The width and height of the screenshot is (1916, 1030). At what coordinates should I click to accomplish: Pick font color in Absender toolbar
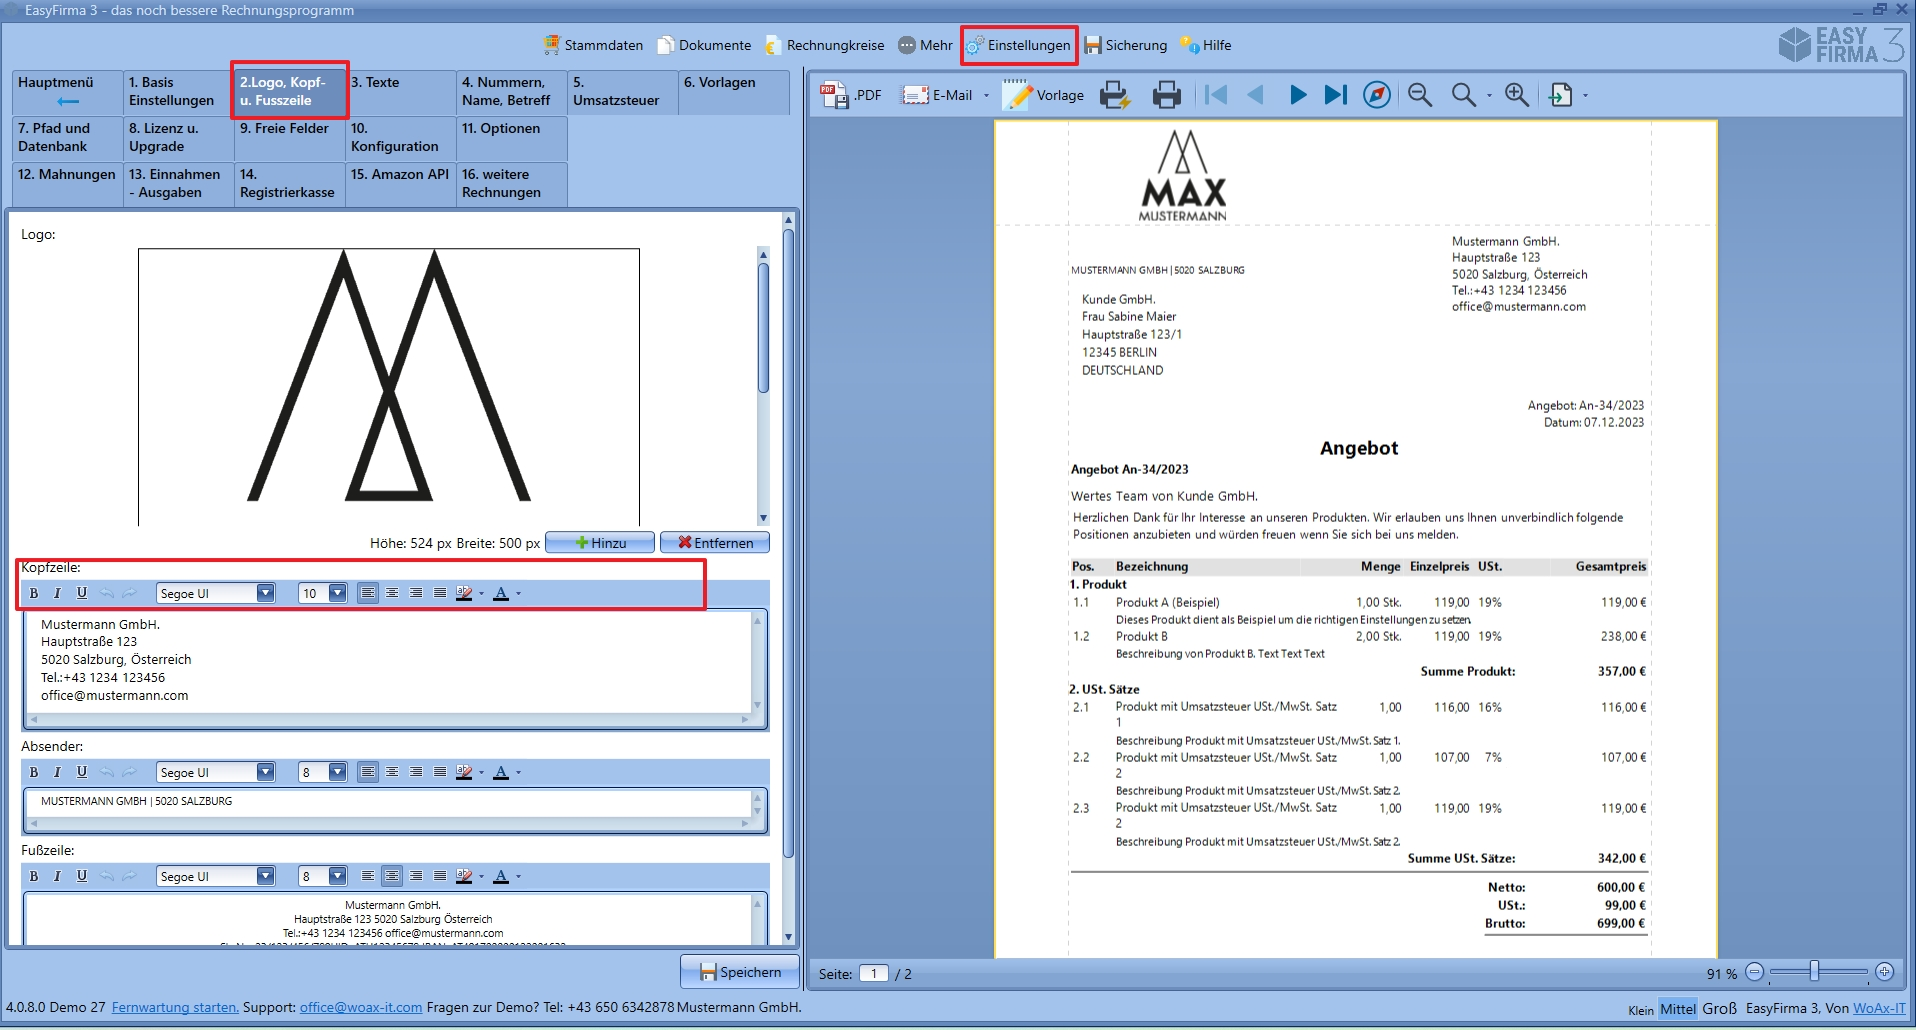pos(501,772)
